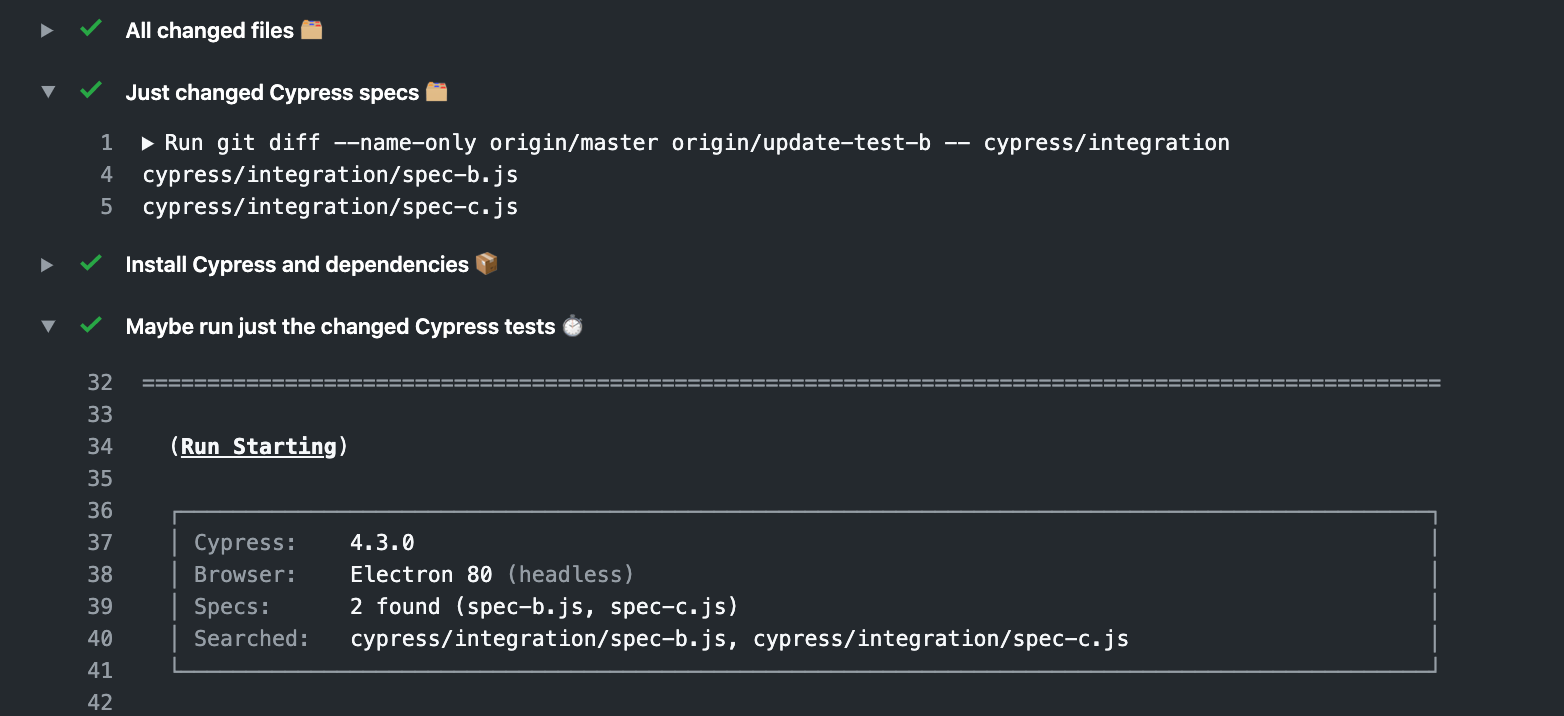Click Maybe run just the changed Cypress tests title
1564x716 pixels.
341,327
